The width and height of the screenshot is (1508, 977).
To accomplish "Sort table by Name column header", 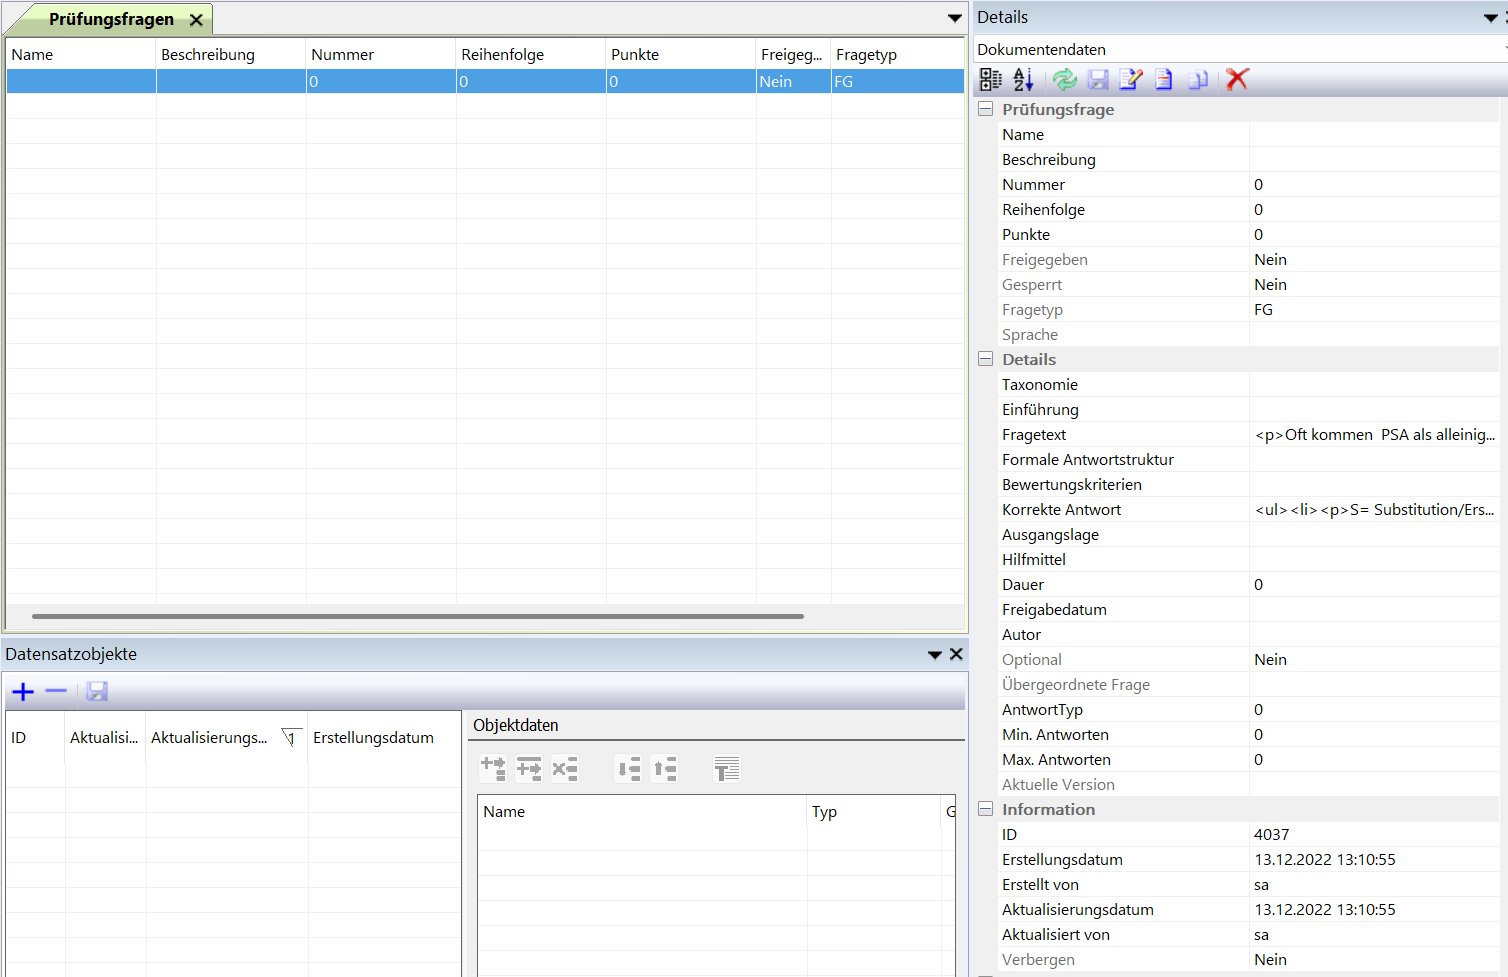I will click(81, 55).
